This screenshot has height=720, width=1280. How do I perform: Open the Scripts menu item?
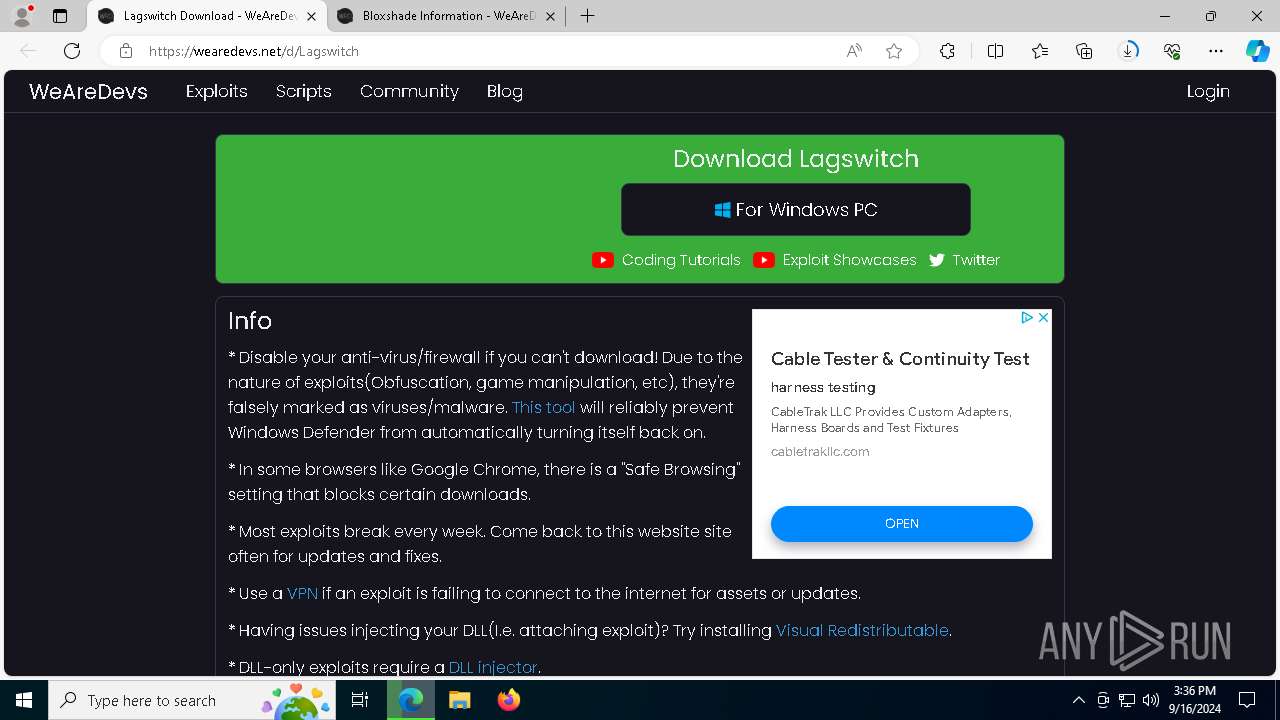tap(304, 91)
